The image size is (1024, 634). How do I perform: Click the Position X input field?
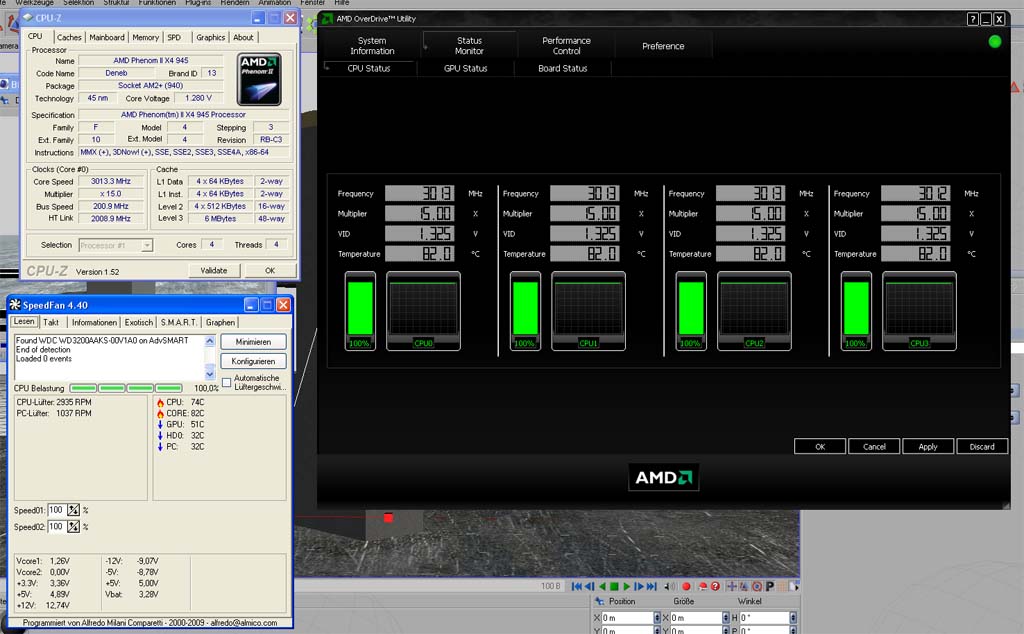[x=627, y=618]
